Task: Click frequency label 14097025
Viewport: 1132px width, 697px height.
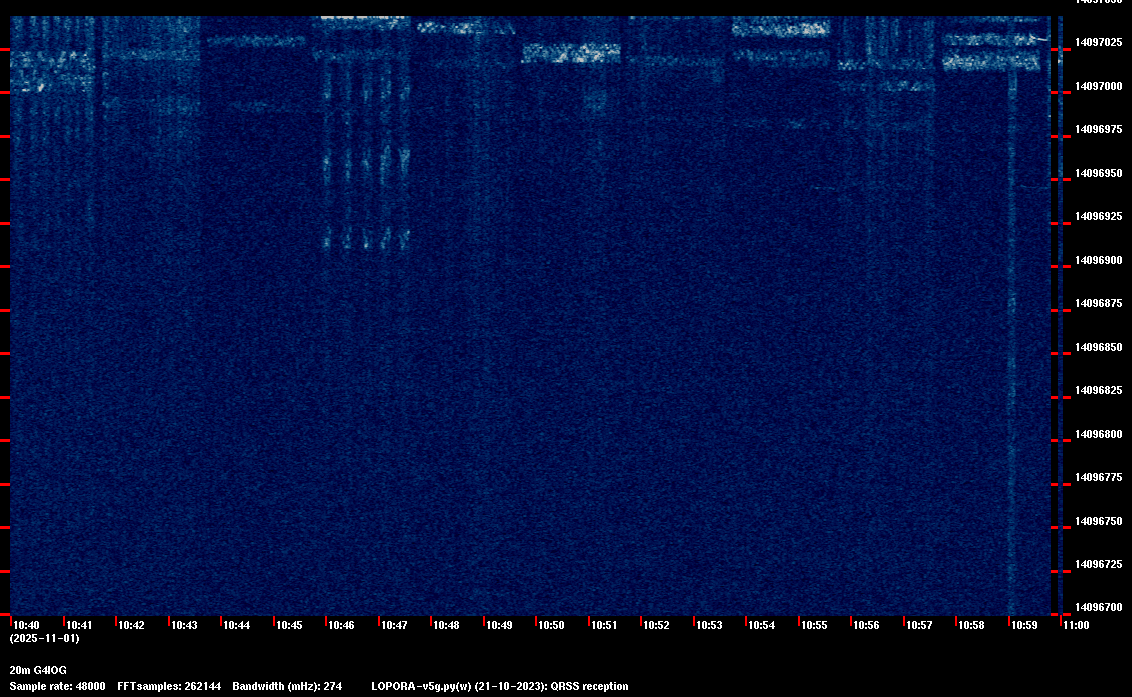Action: pos(1099,43)
